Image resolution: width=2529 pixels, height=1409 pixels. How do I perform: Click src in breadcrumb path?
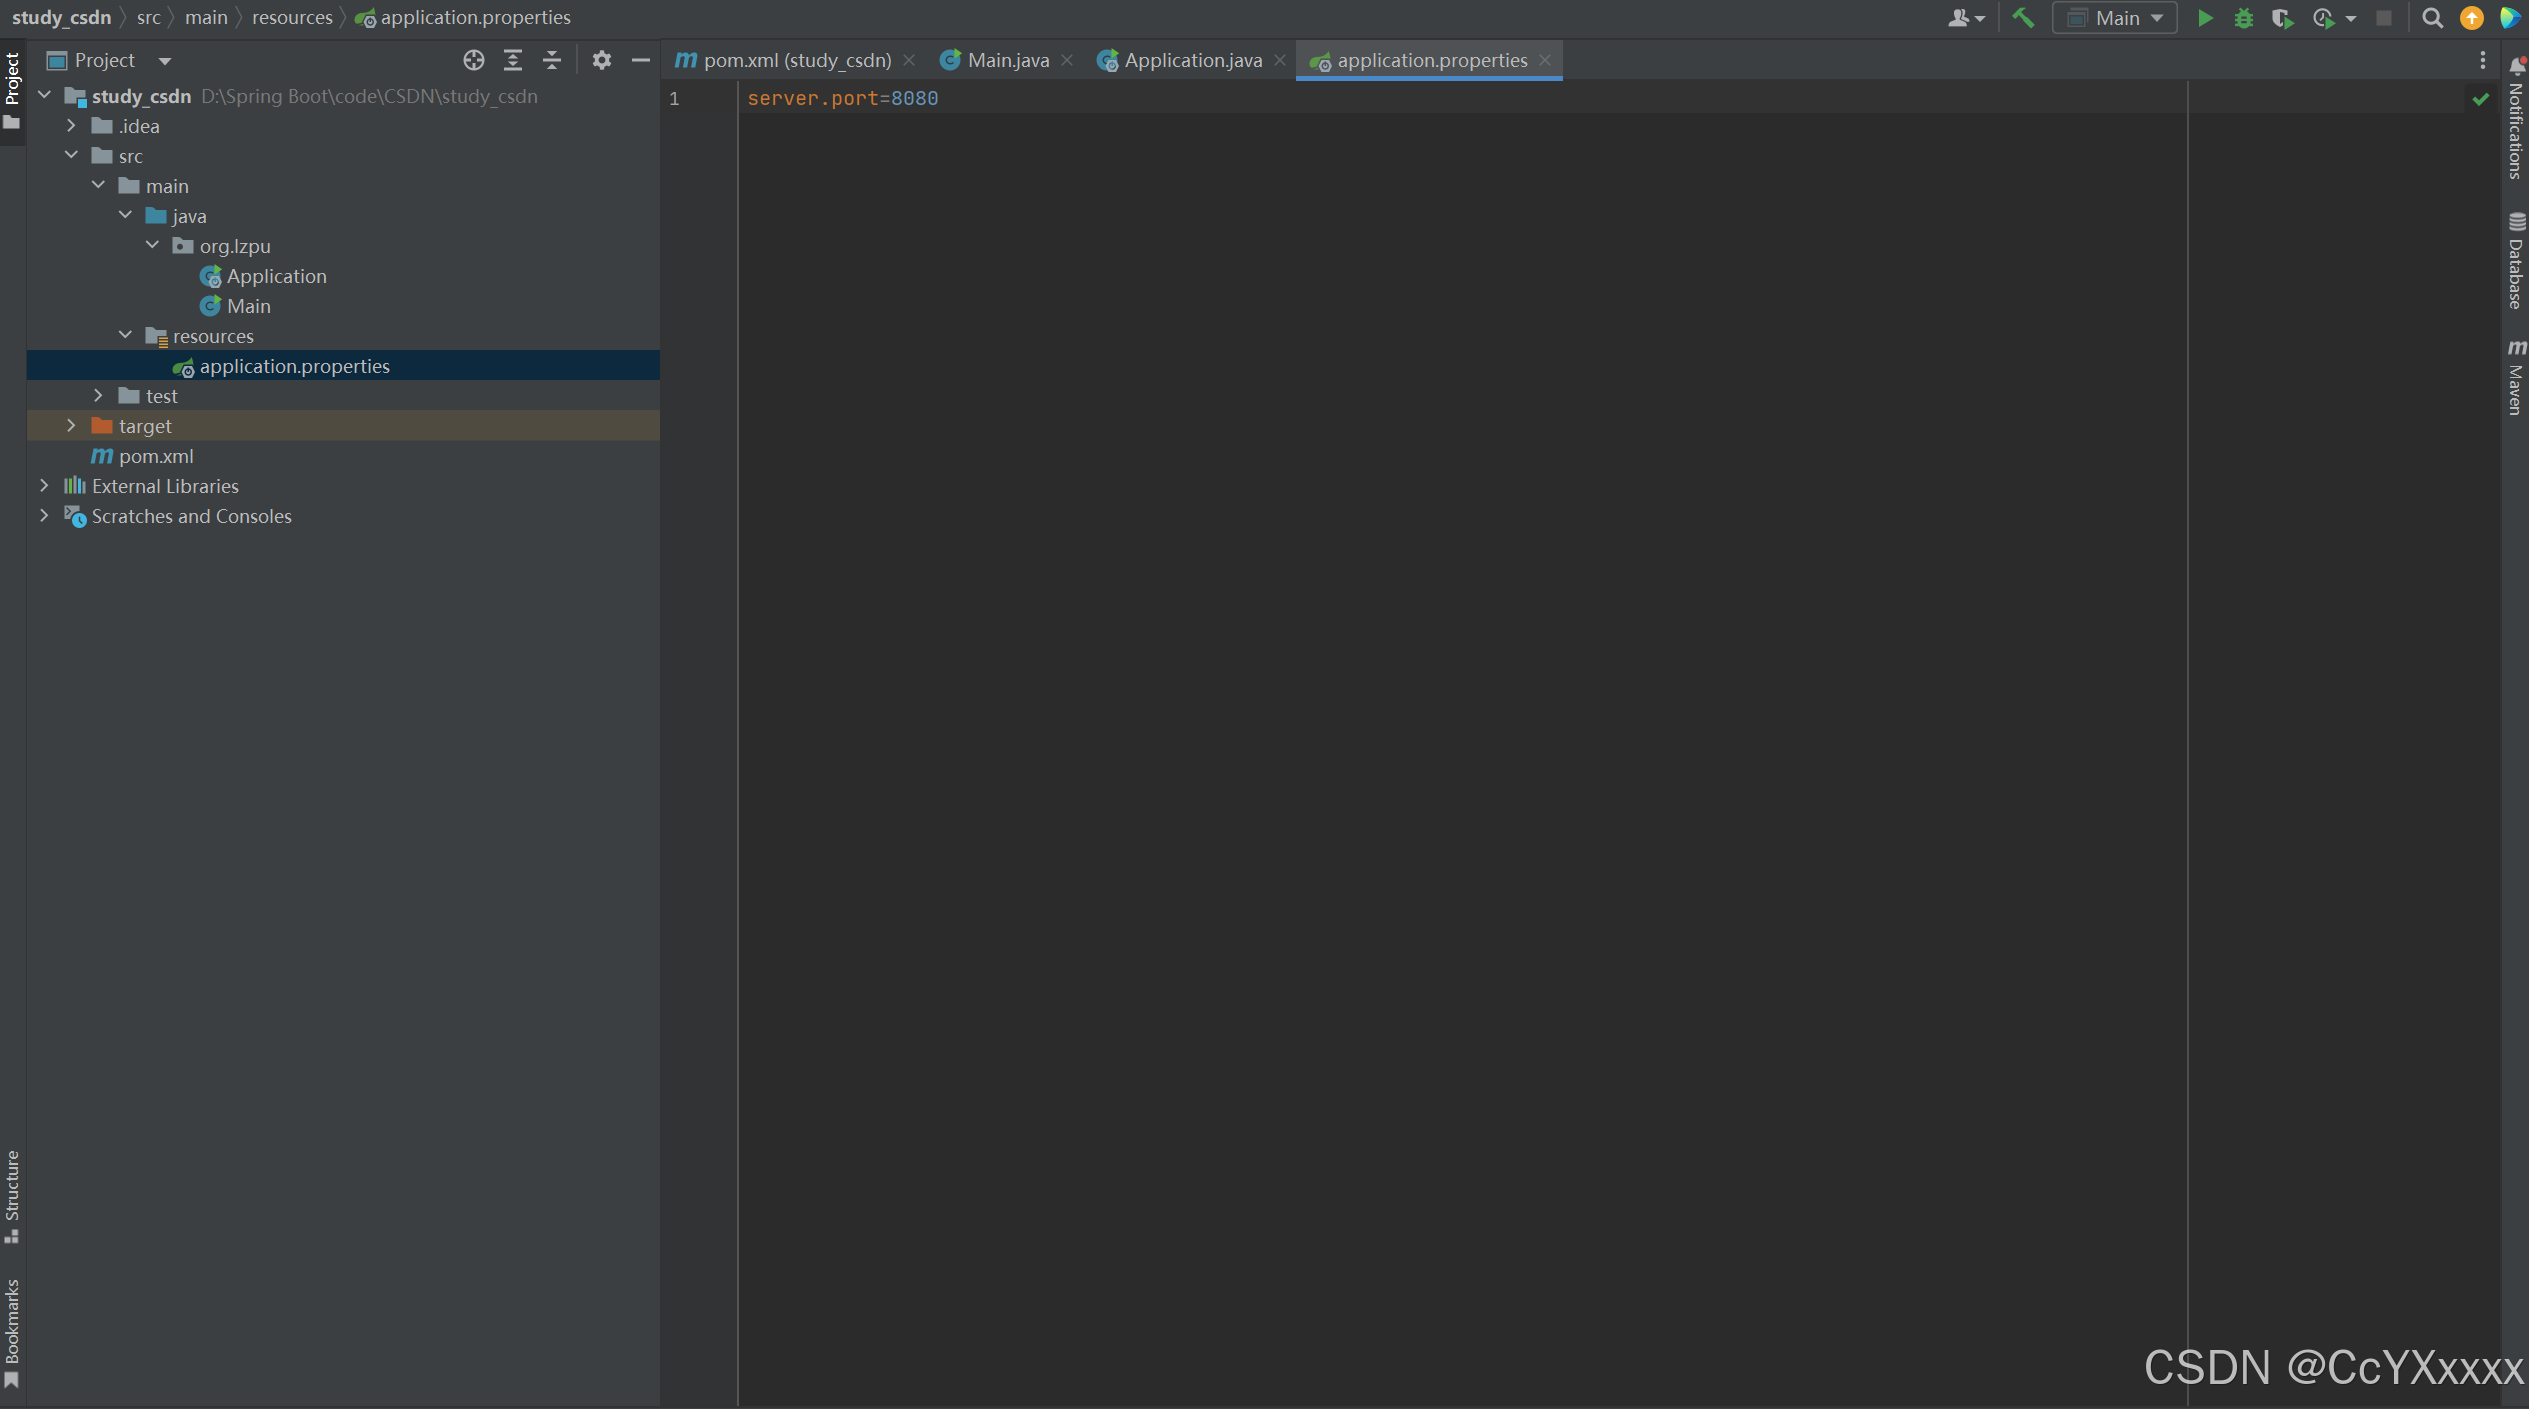148,17
